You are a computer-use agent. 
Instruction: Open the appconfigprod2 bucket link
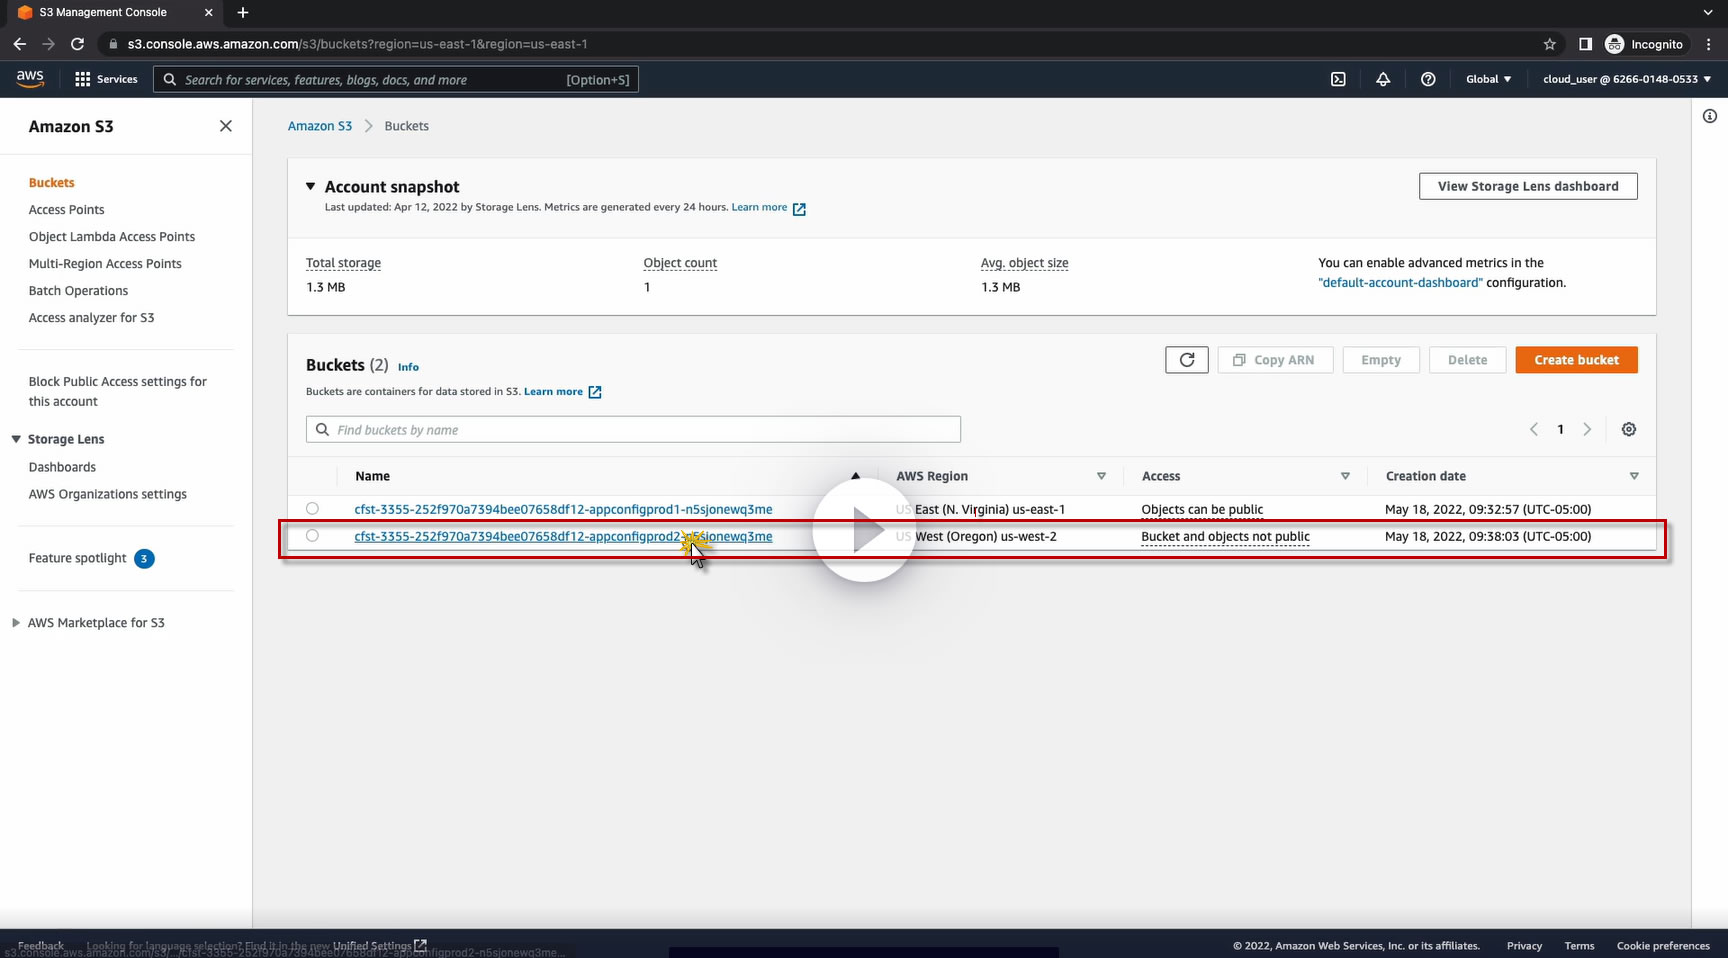pyautogui.click(x=563, y=536)
